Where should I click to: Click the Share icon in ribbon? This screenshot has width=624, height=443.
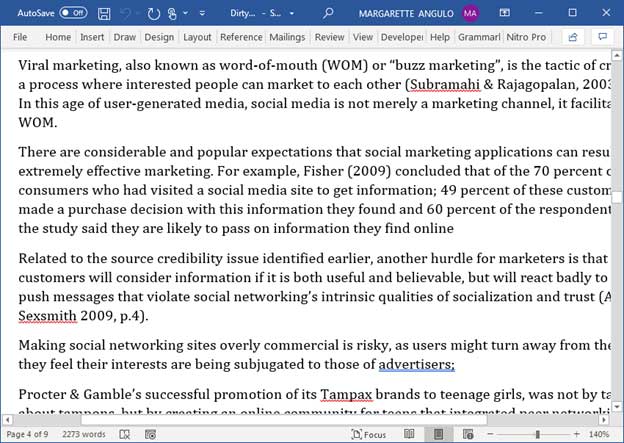pos(573,37)
